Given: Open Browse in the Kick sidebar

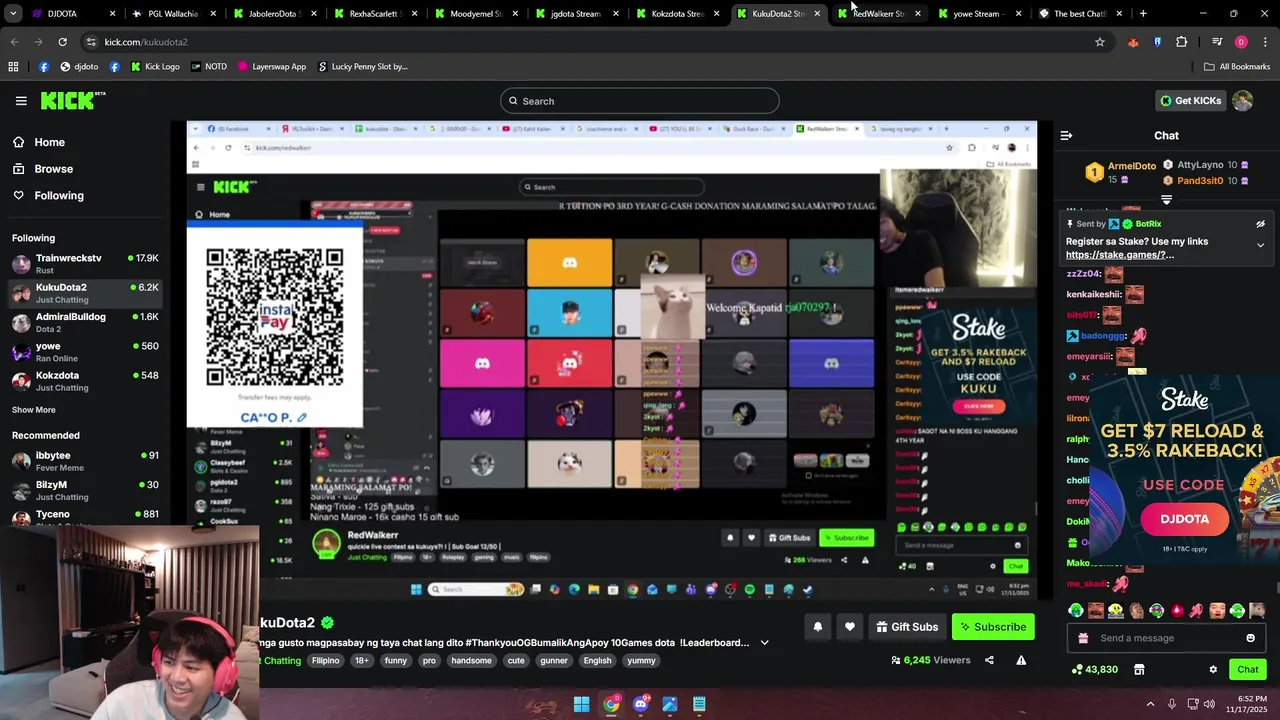Looking at the screenshot, I should tap(43, 169).
